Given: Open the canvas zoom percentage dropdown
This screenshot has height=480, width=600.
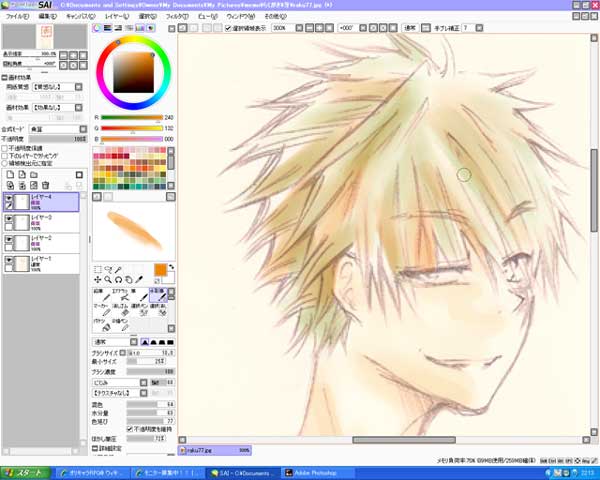Looking at the screenshot, I should pos(300,28).
